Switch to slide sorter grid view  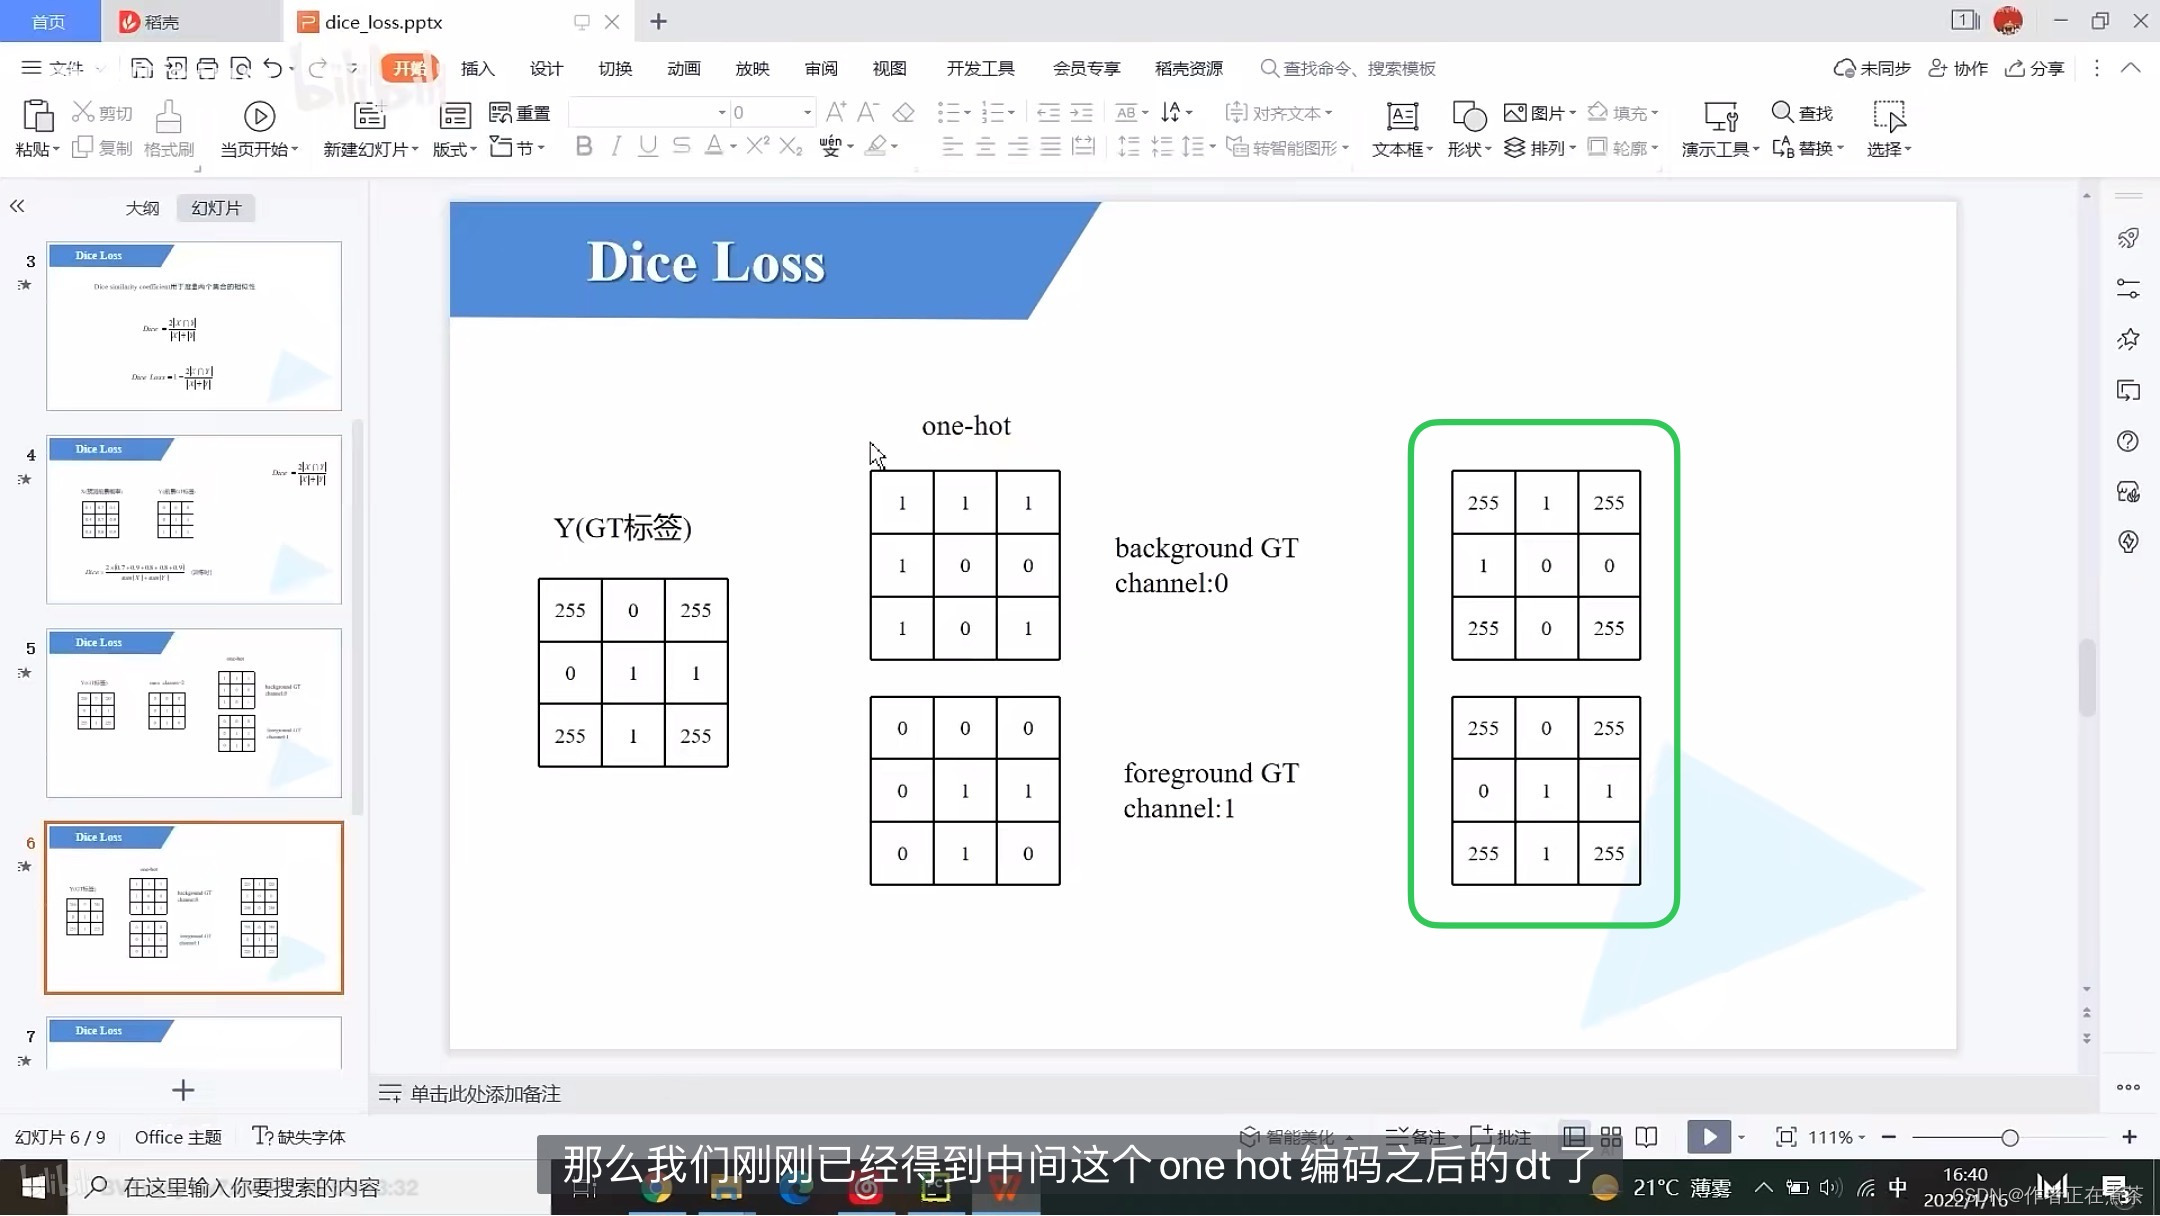[1611, 1137]
